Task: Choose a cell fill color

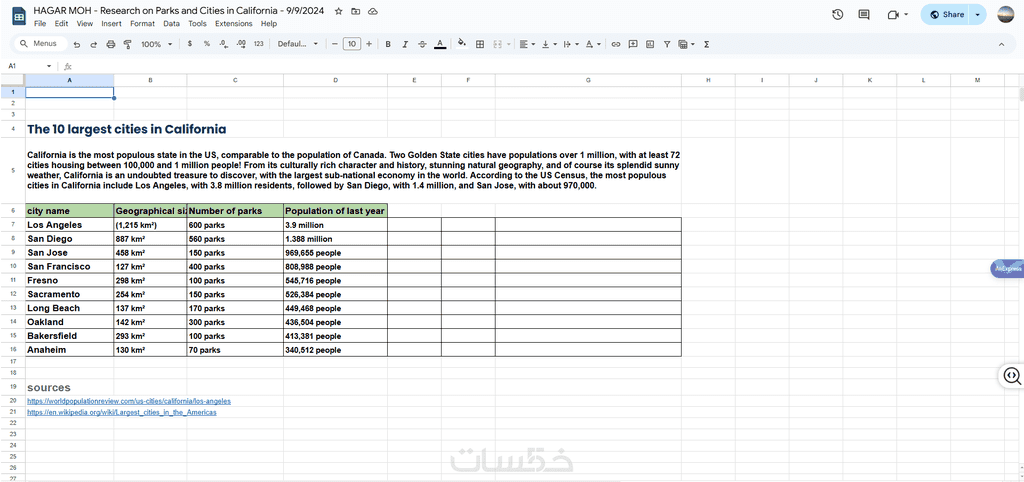Action: [462, 44]
